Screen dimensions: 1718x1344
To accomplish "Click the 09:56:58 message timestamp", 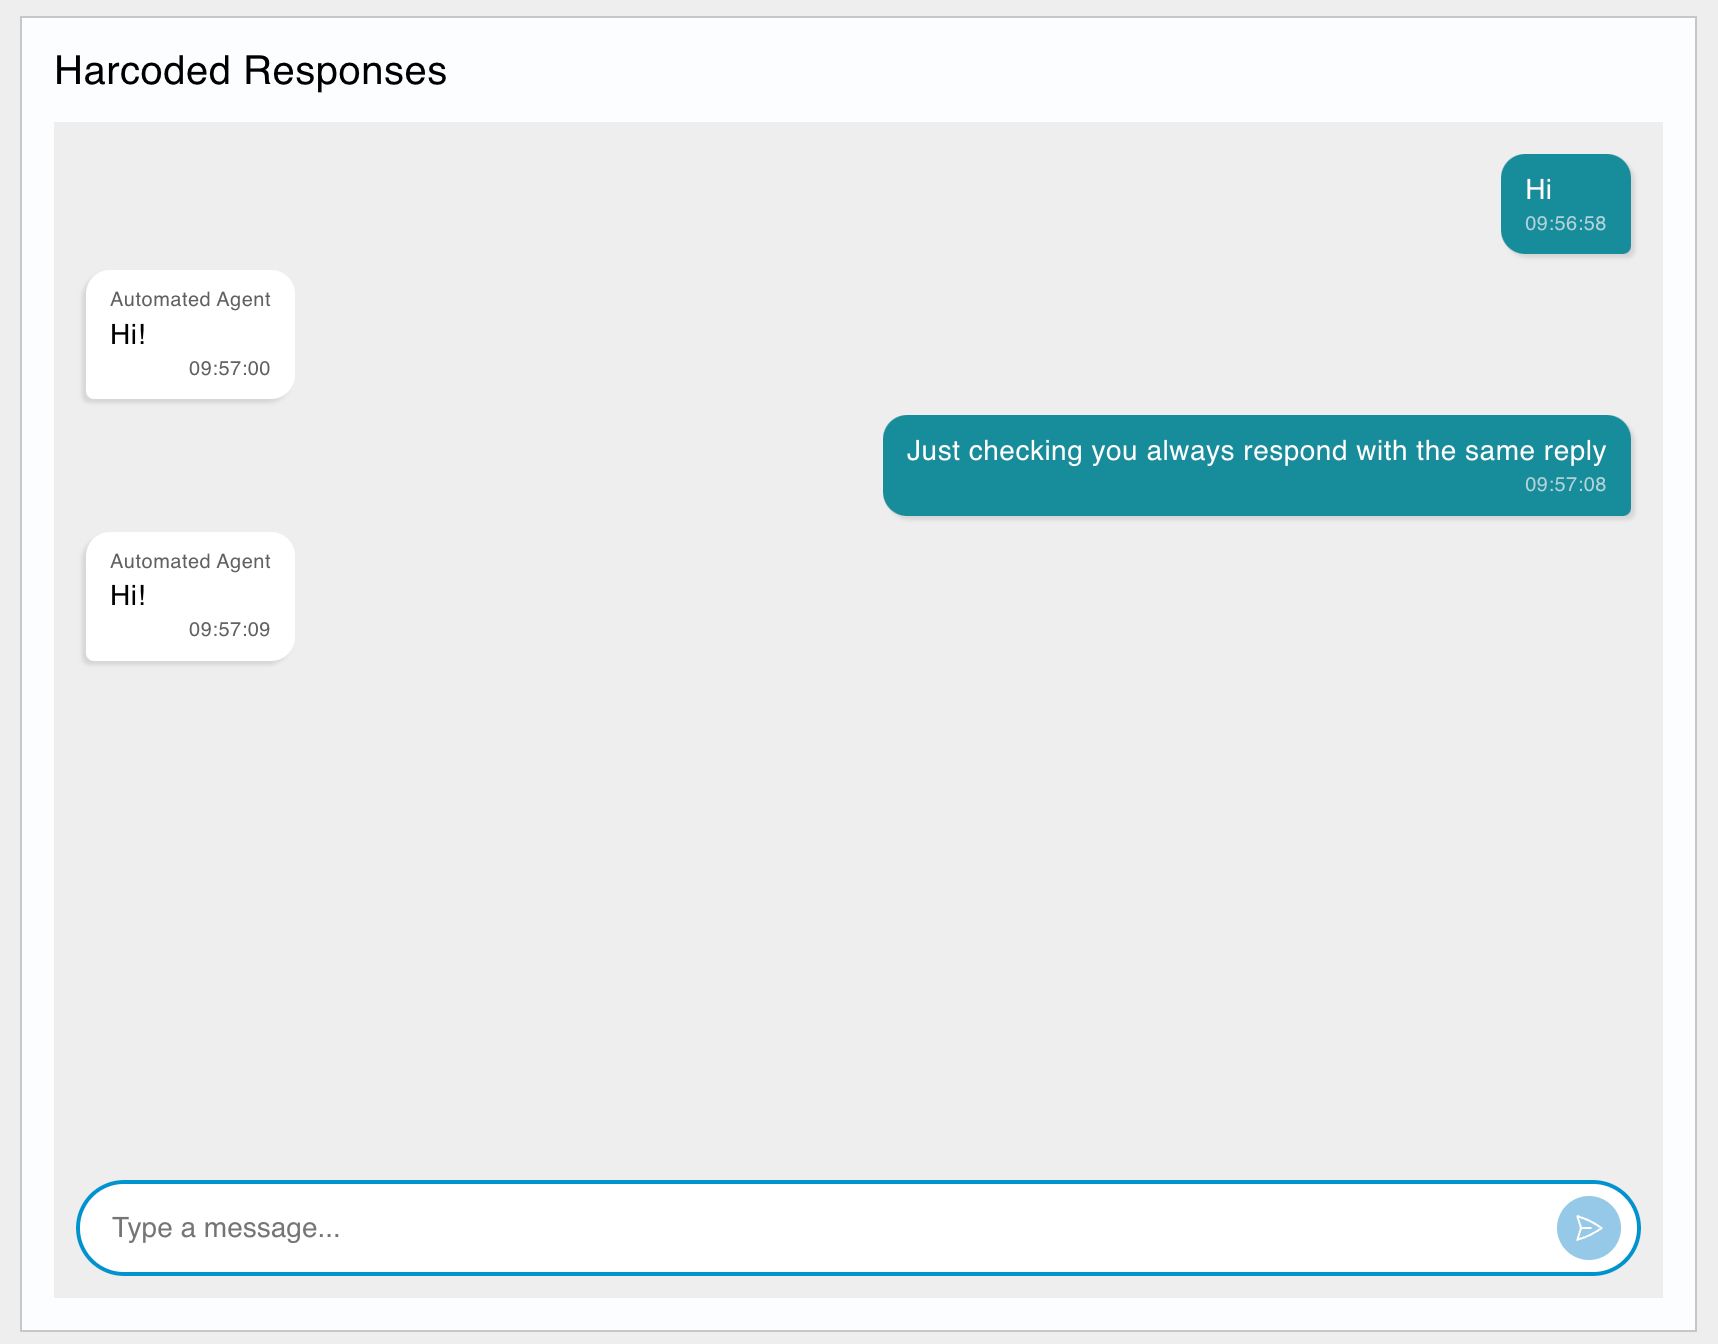I will pyautogui.click(x=1565, y=223).
